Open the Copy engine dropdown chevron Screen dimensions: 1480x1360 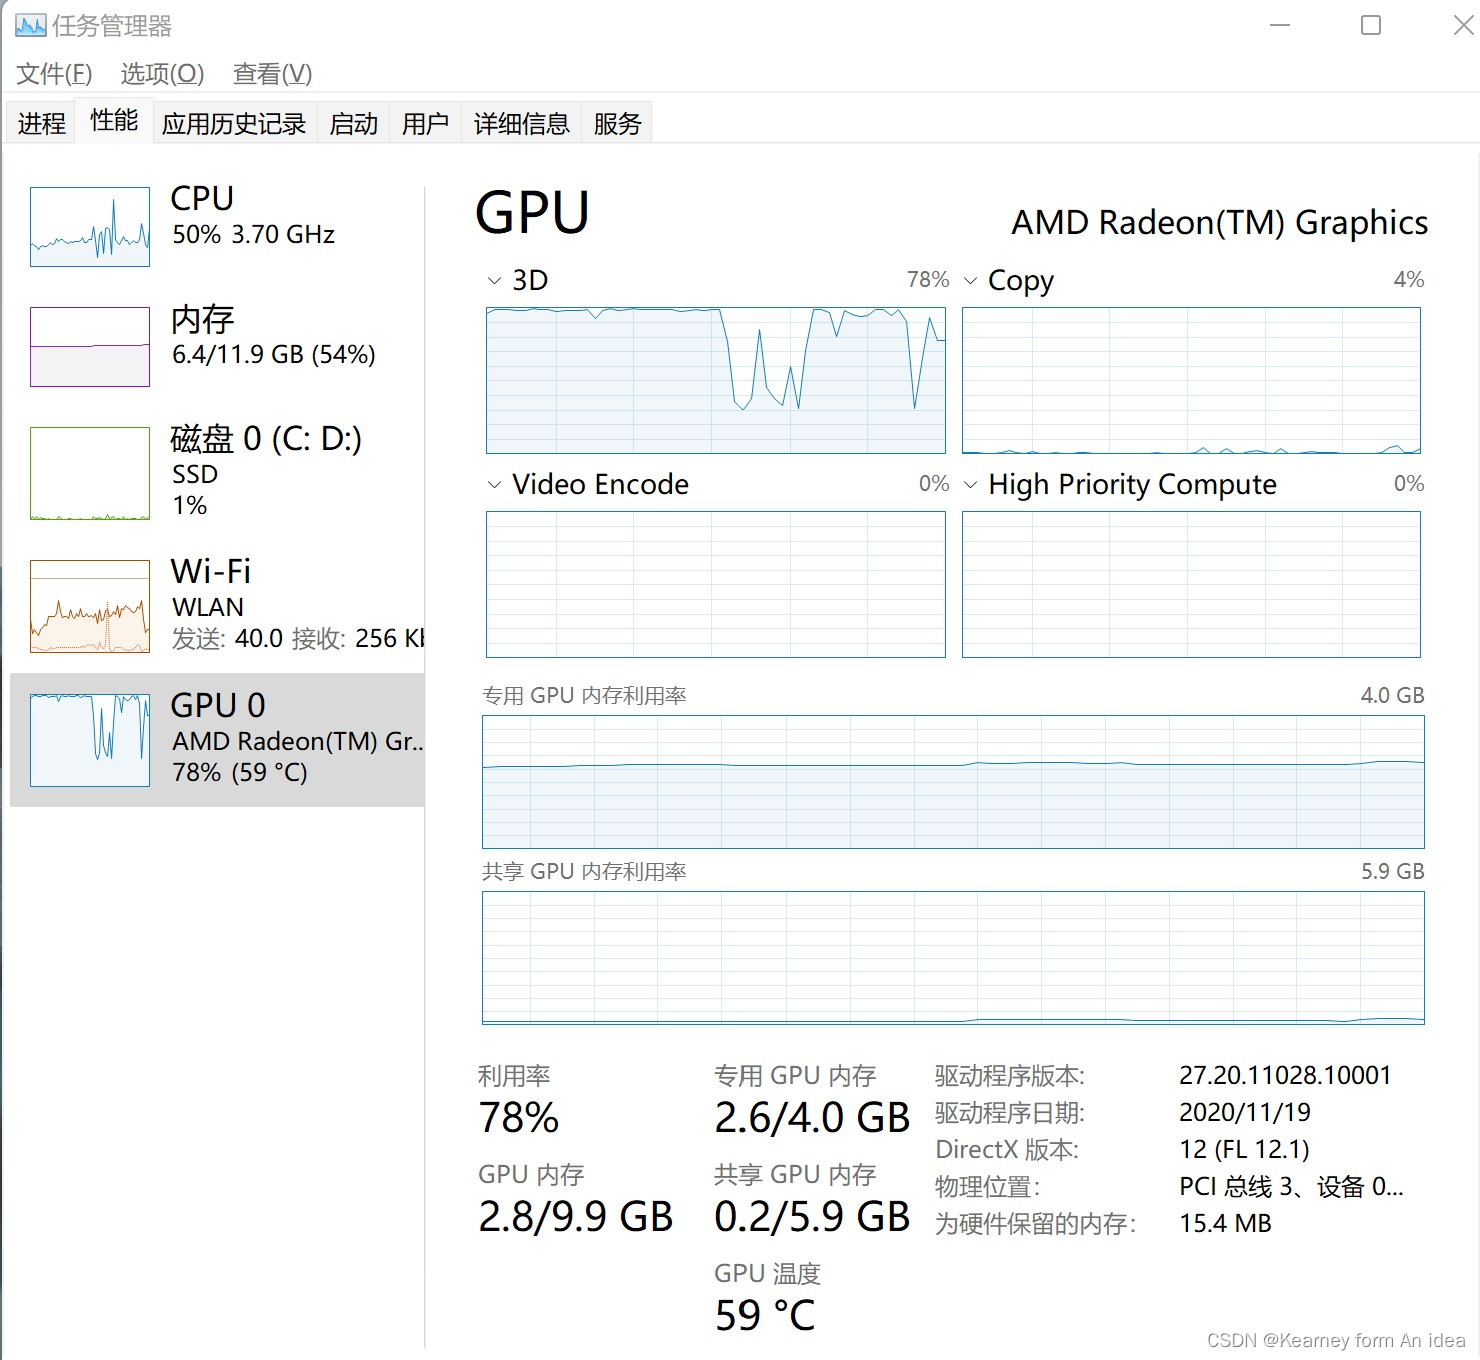coord(970,281)
